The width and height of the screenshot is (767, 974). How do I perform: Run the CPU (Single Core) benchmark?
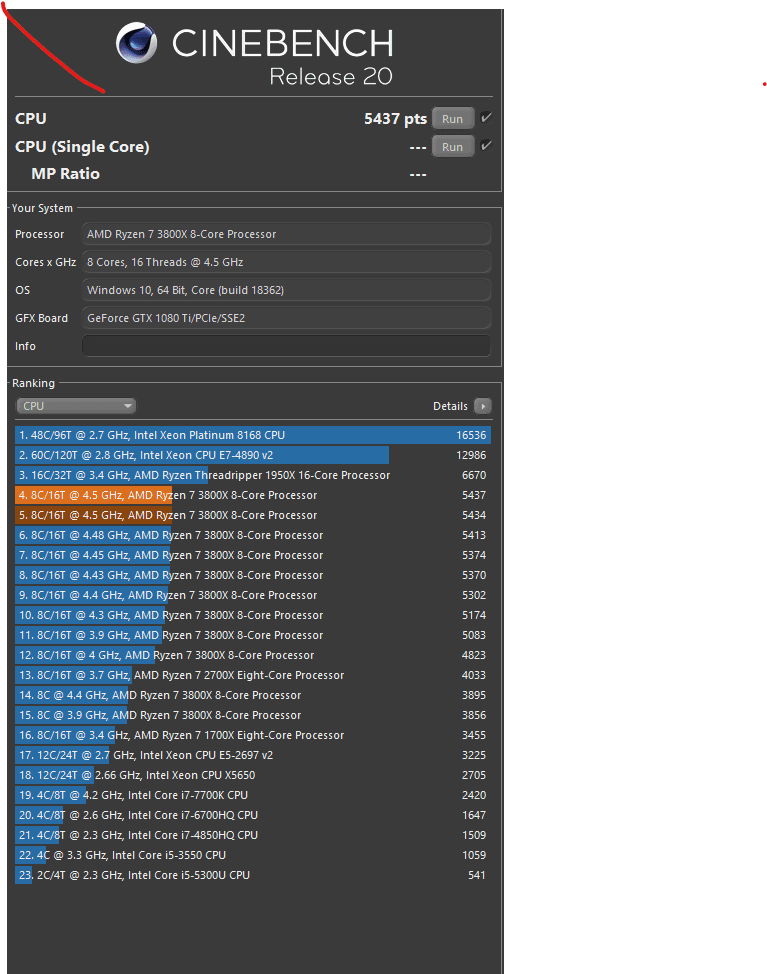(453, 147)
